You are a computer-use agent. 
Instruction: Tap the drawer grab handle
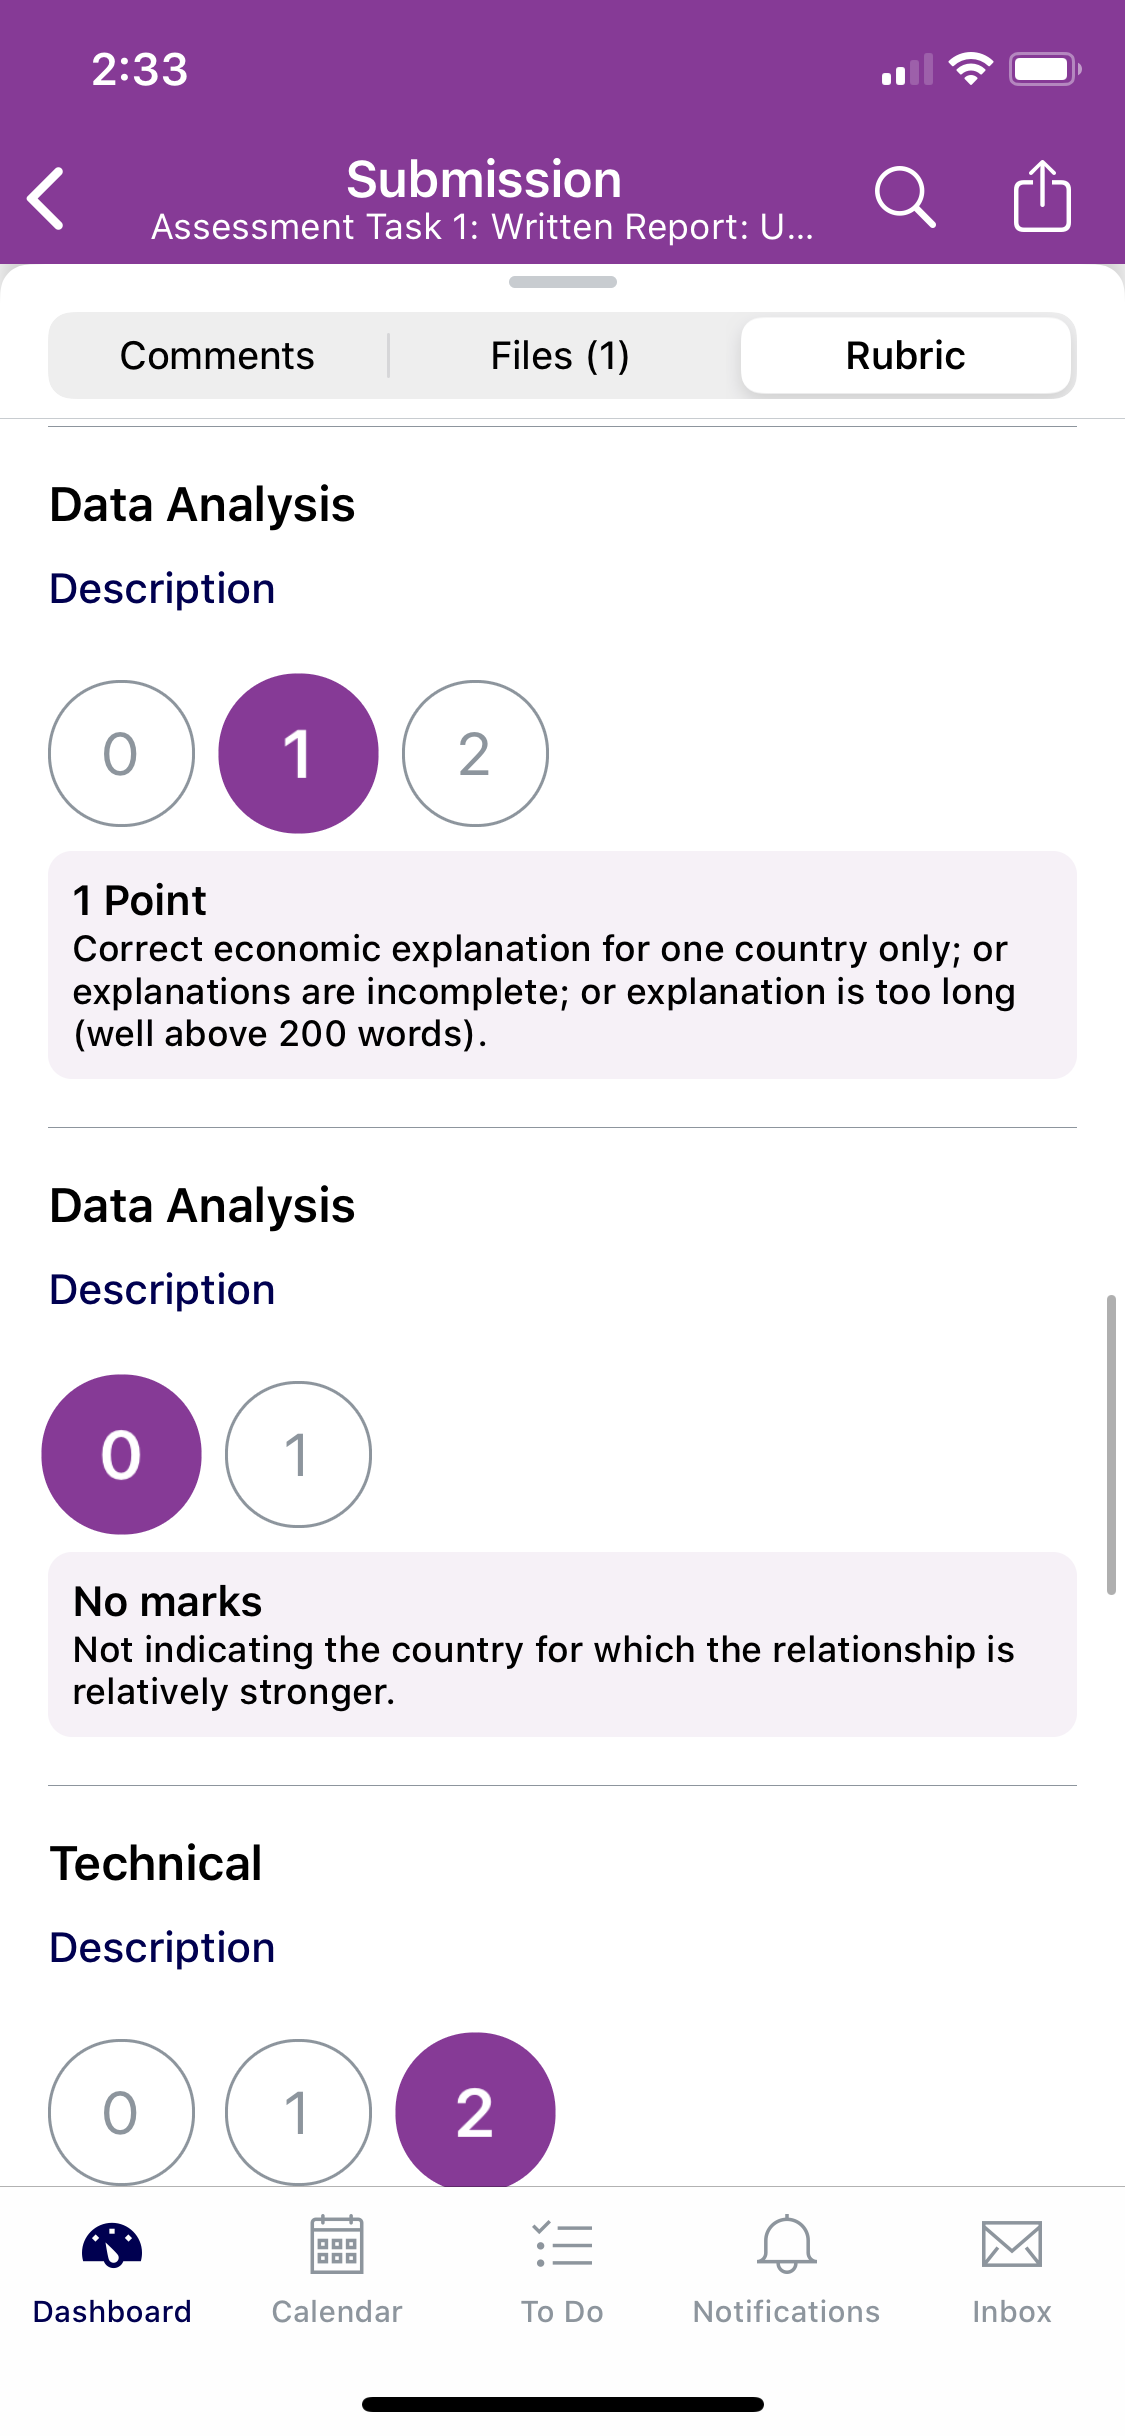point(563,282)
